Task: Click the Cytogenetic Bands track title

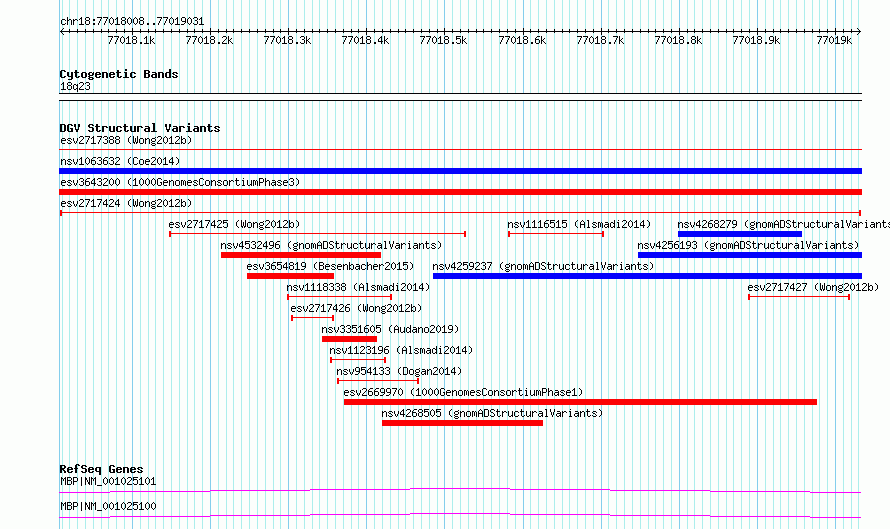Action: pos(119,74)
